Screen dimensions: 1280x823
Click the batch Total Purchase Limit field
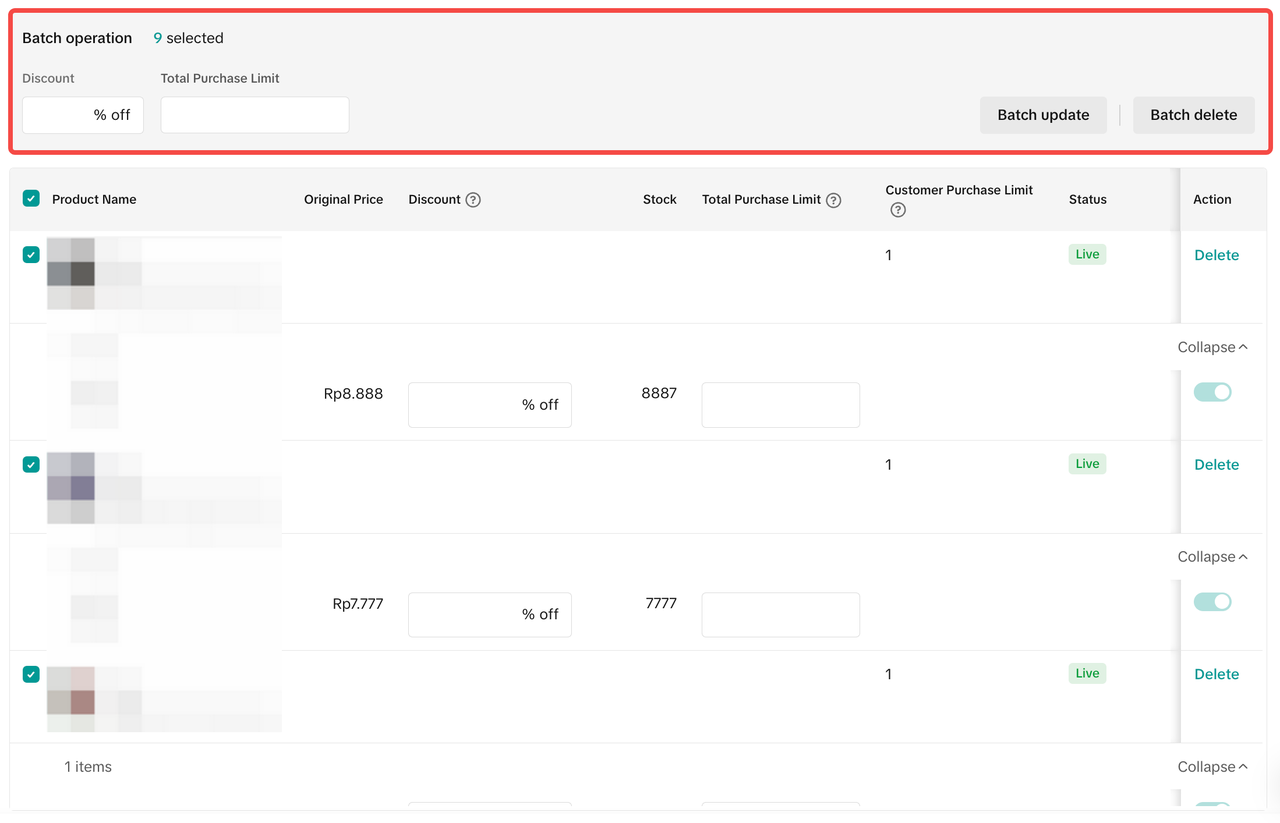coord(254,115)
